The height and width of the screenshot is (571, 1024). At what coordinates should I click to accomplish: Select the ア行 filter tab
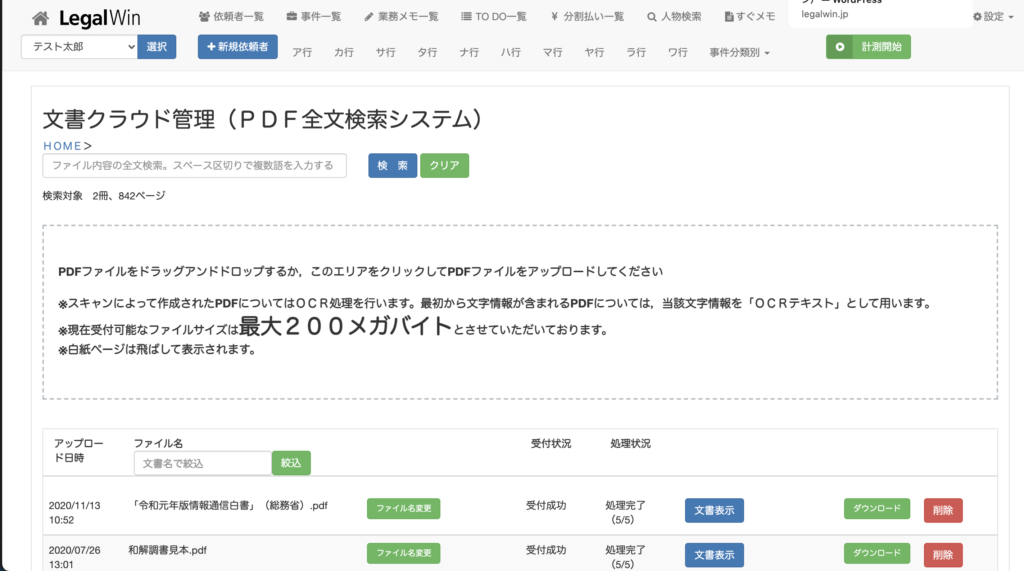click(302, 52)
